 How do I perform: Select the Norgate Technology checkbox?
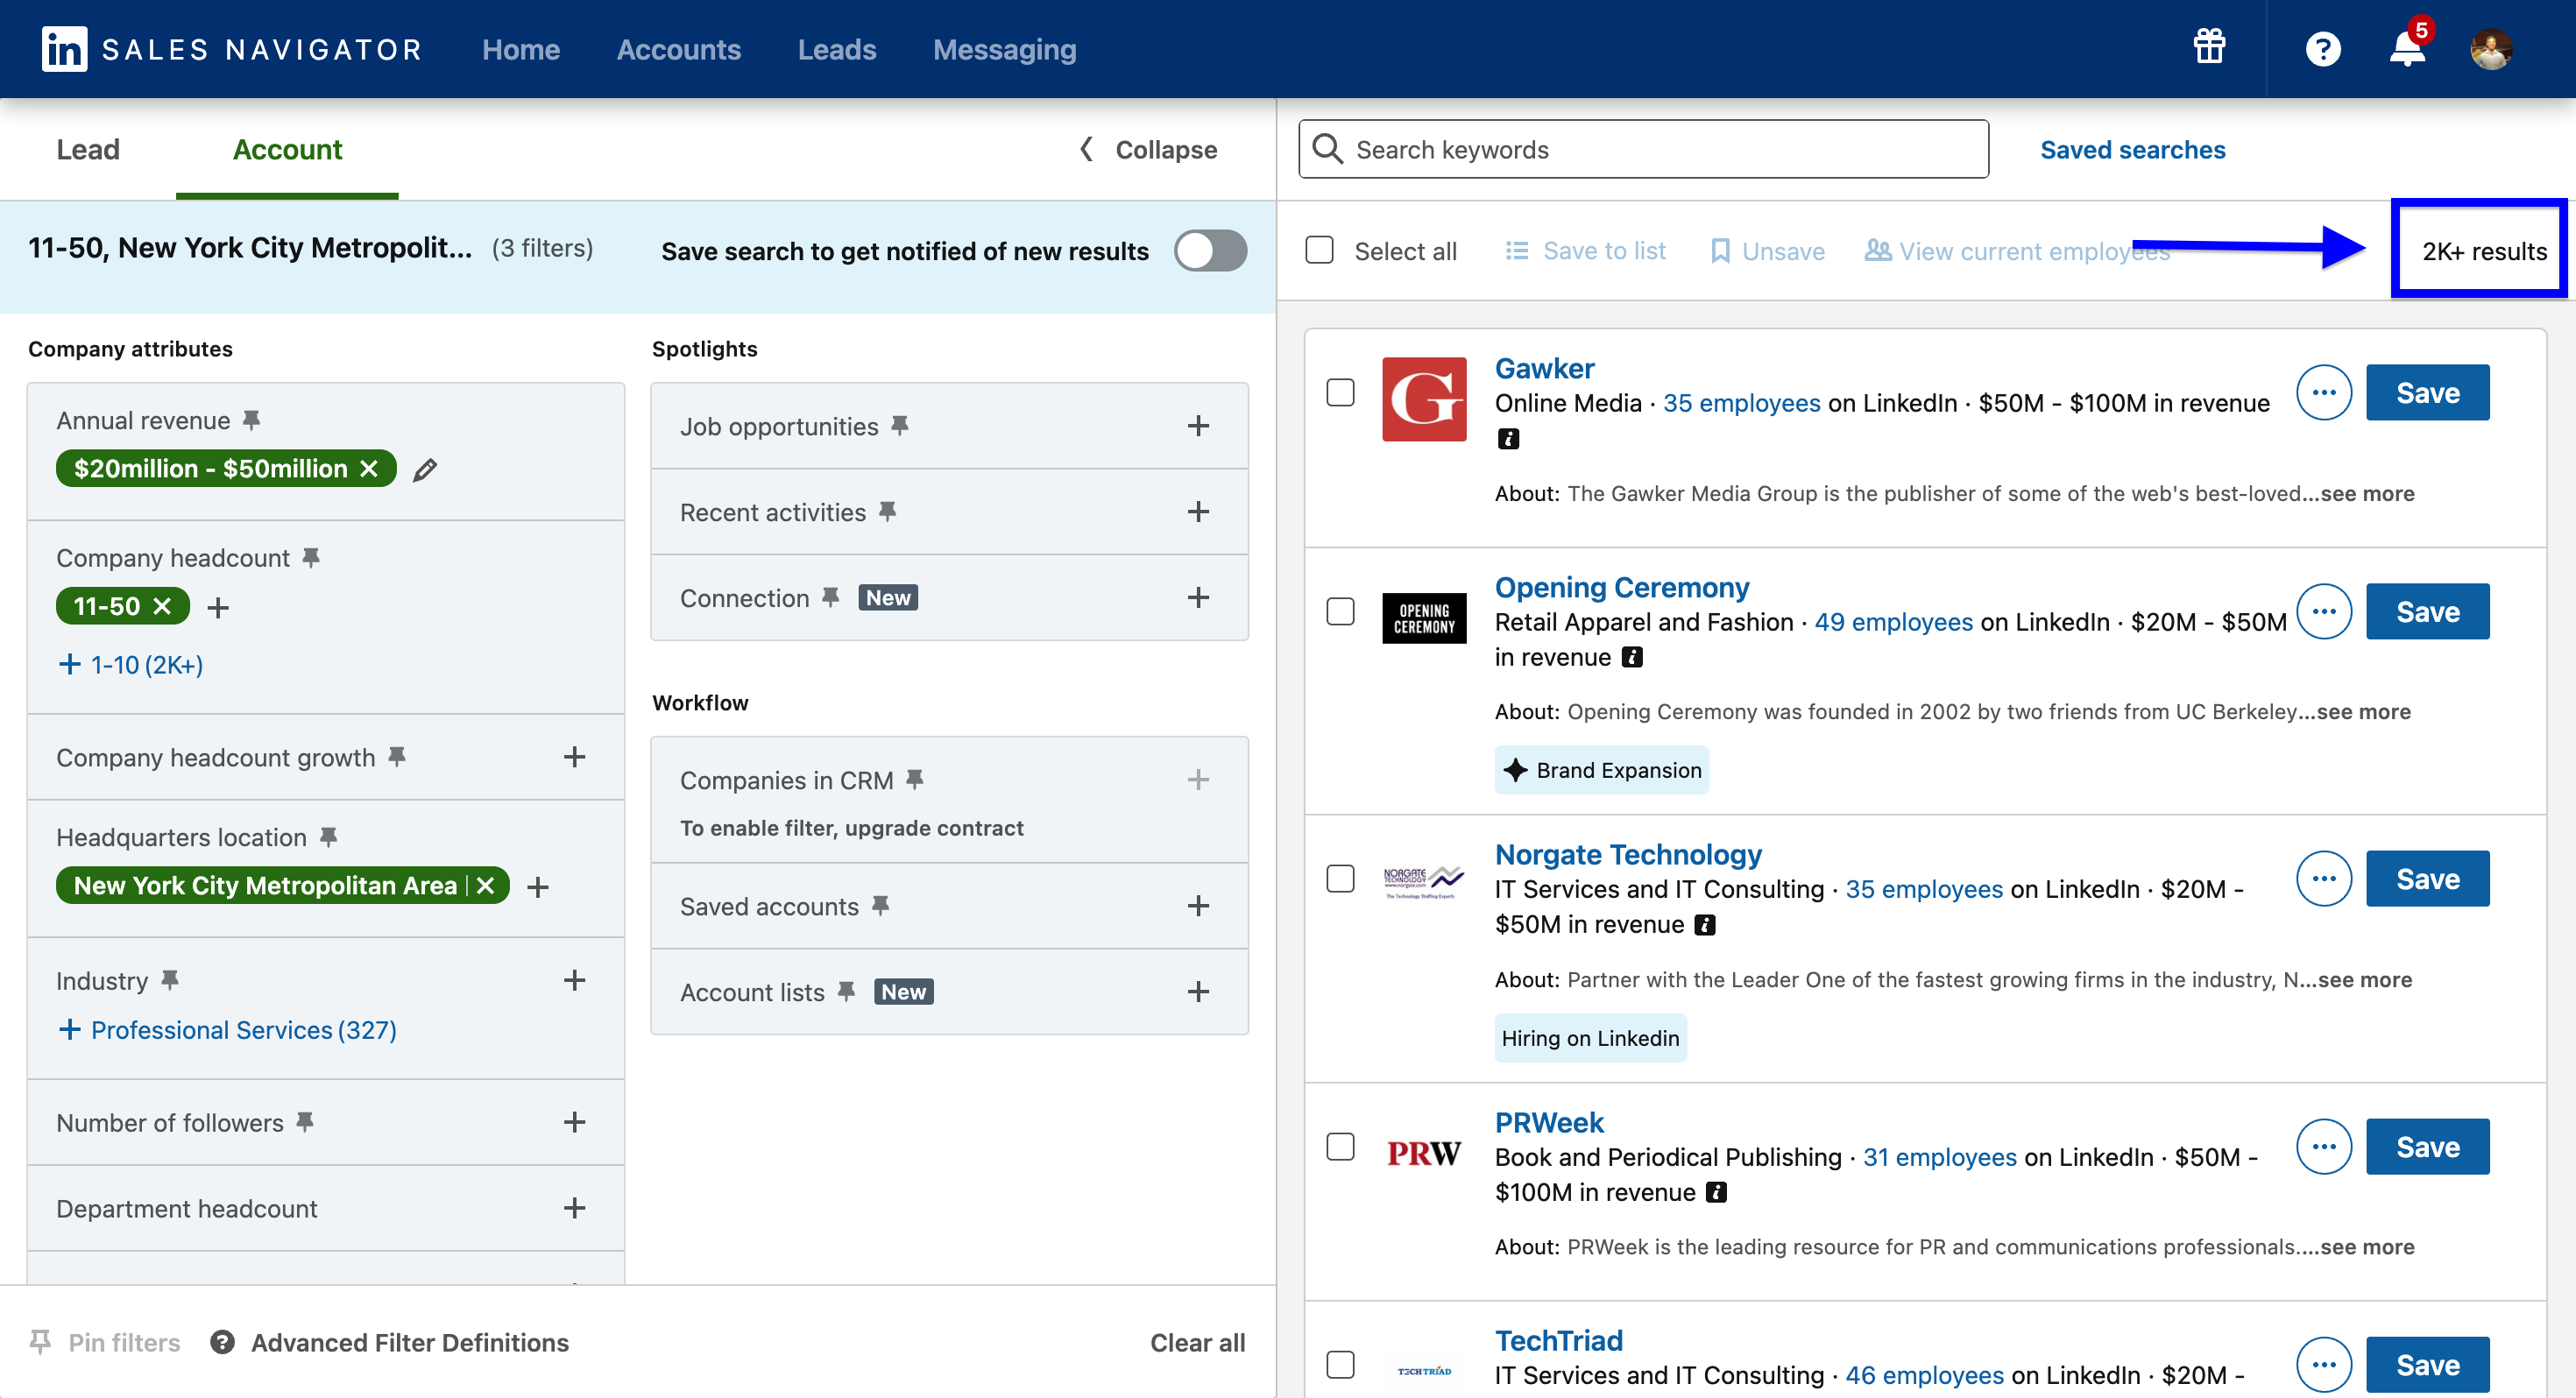(1340, 878)
